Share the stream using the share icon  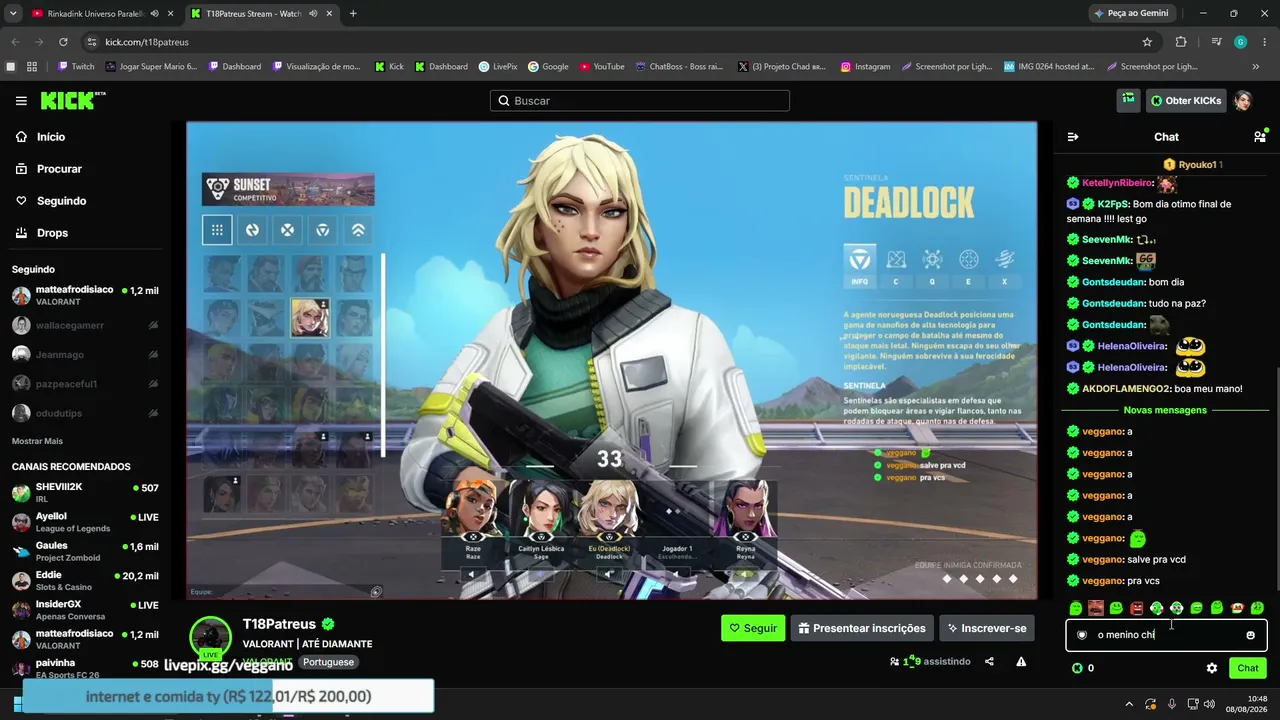pos(989,661)
